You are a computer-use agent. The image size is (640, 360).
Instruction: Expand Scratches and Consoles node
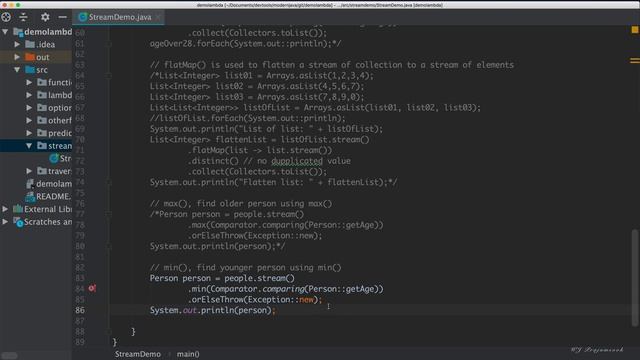[5, 222]
